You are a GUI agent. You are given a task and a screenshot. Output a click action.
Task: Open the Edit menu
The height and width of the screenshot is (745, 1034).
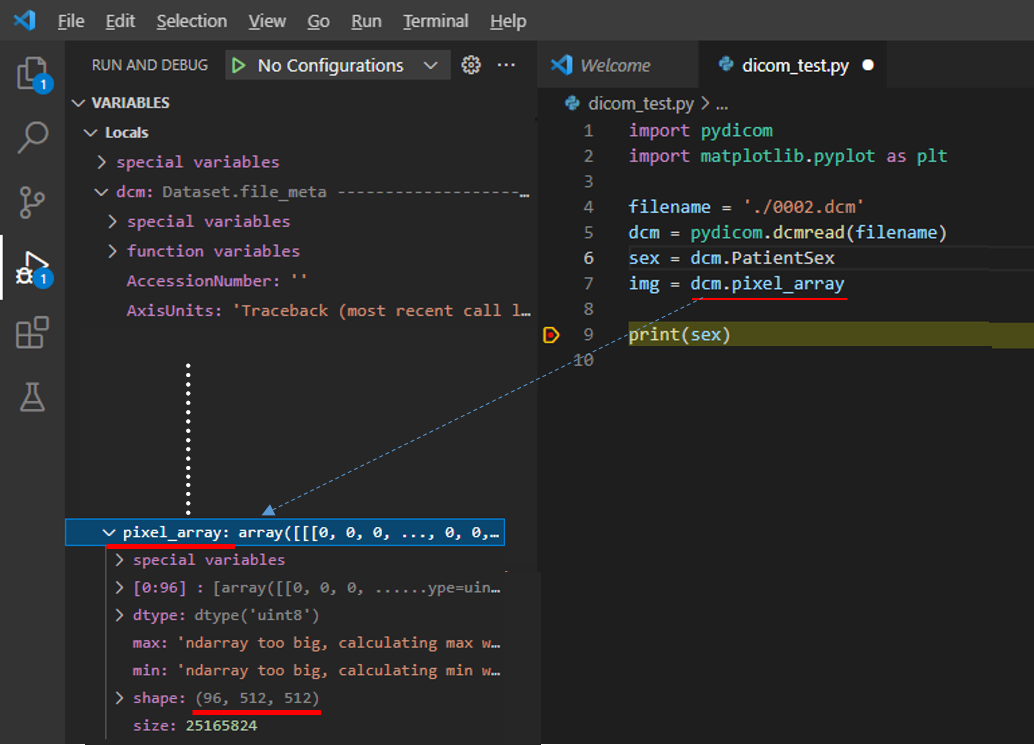(x=120, y=21)
